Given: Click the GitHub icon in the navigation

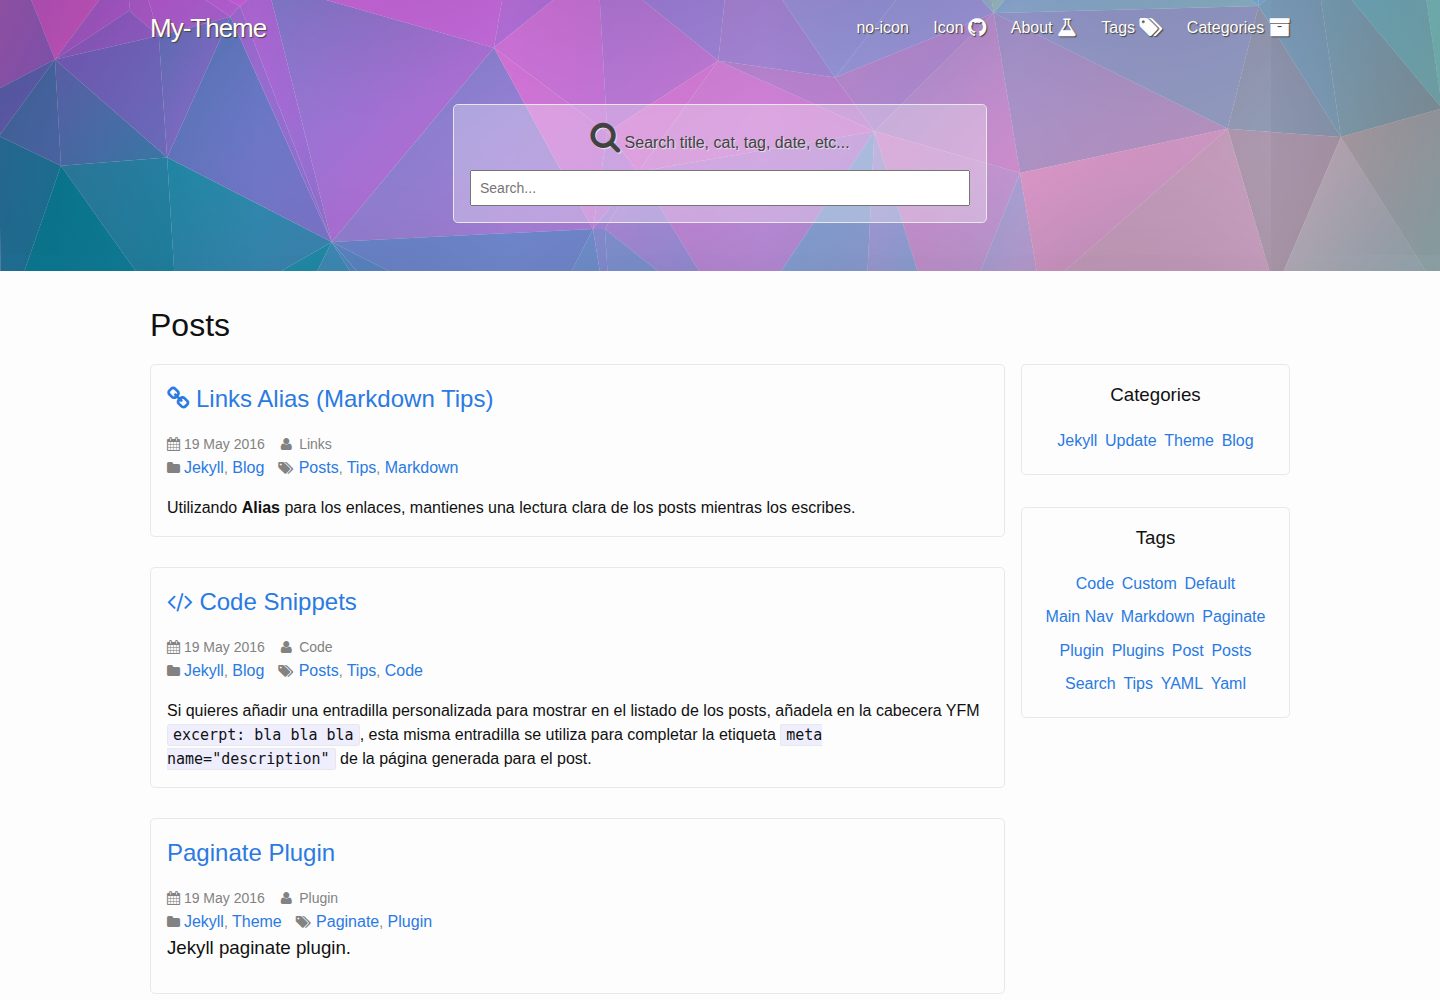Looking at the screenshot, I should 977,28.
